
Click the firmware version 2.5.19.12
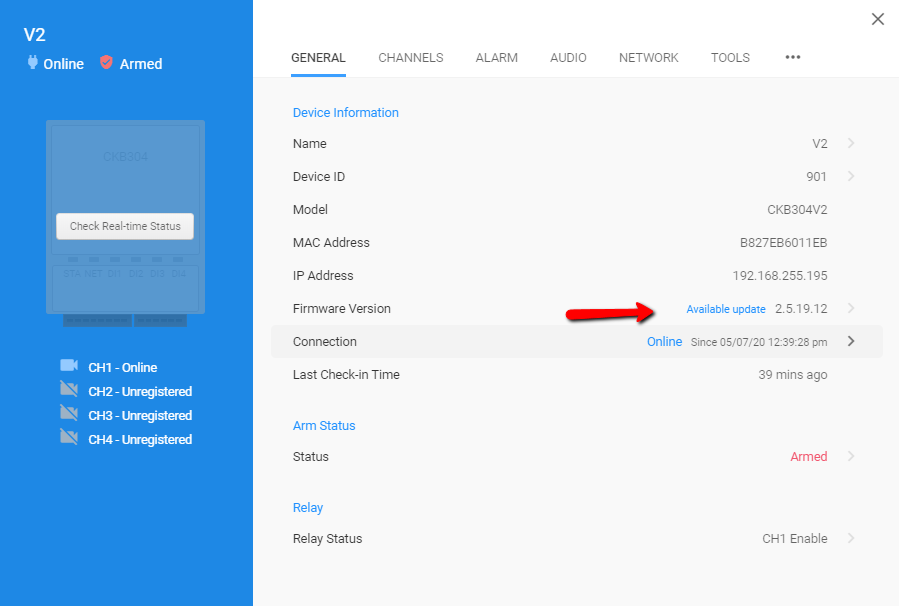click(x=801, y=309)
